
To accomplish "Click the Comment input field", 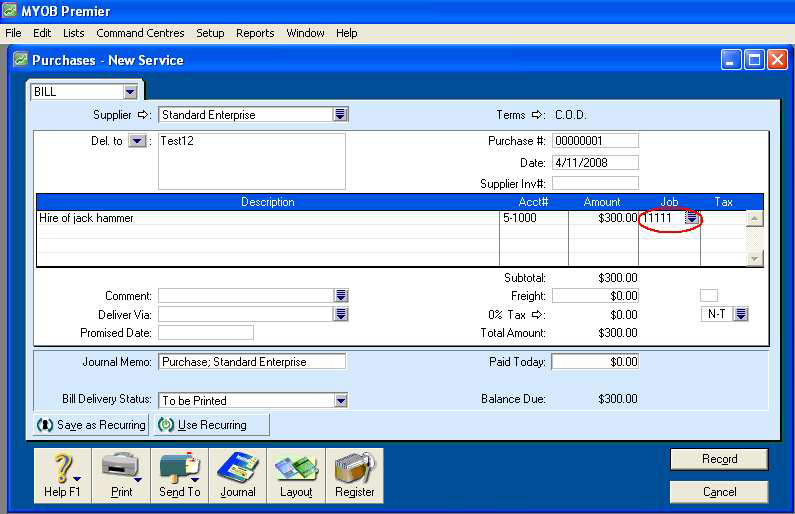I will click(246, 296).
